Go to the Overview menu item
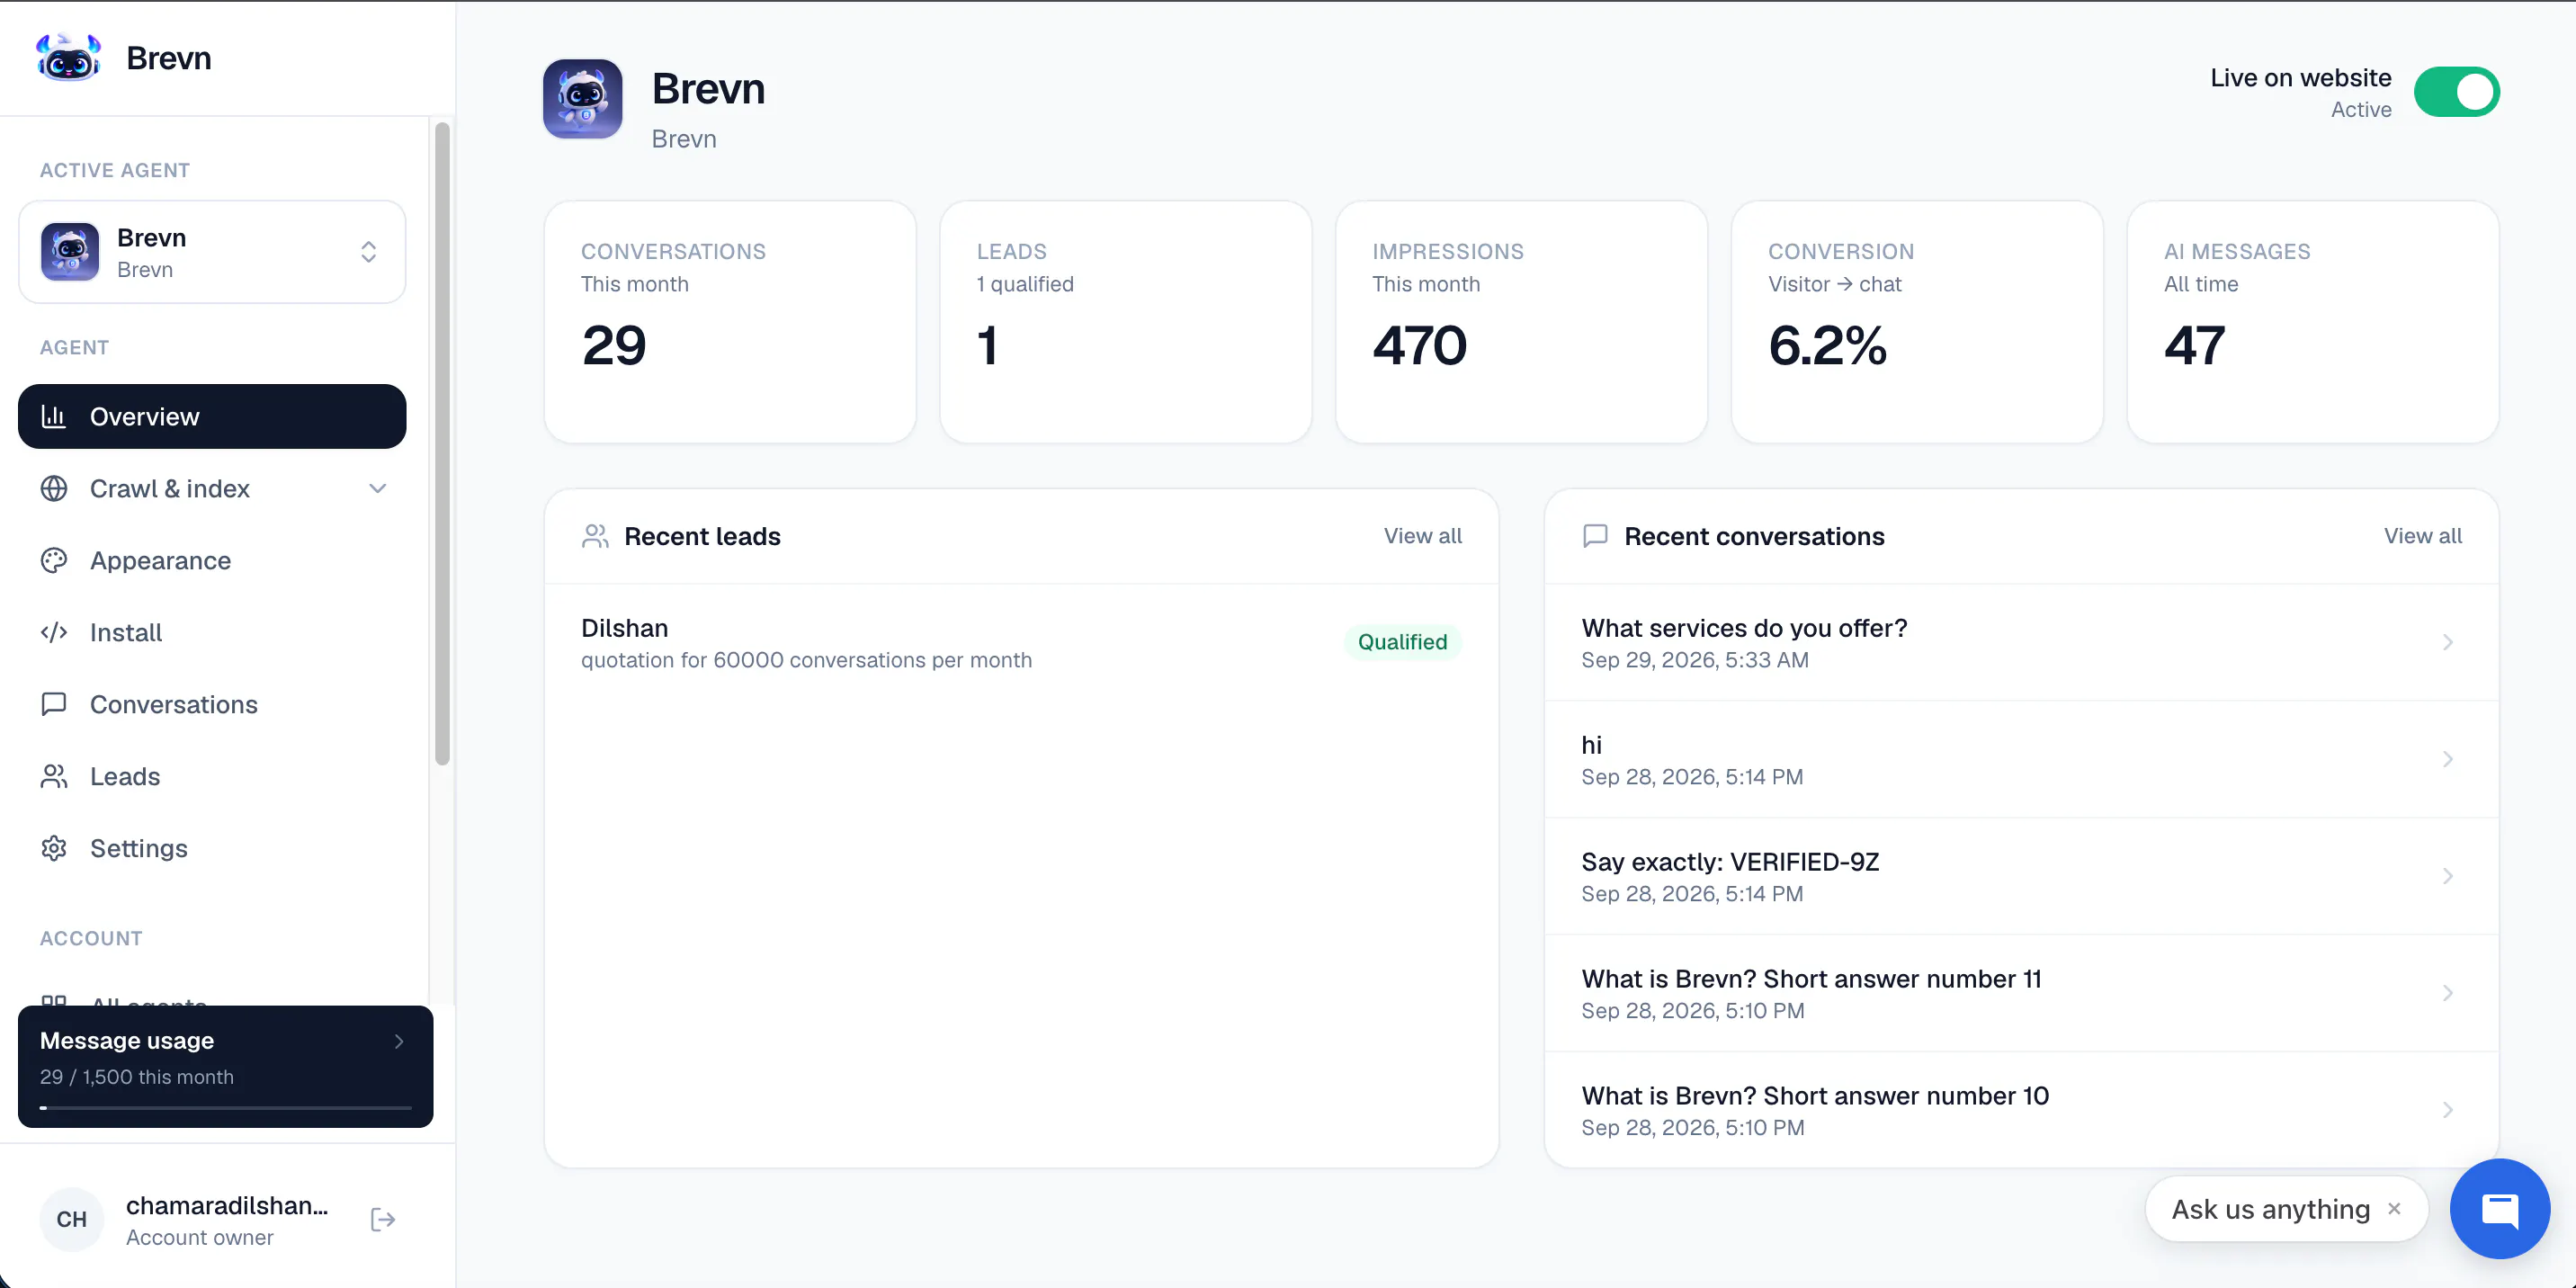 click(x=212, y=416)
